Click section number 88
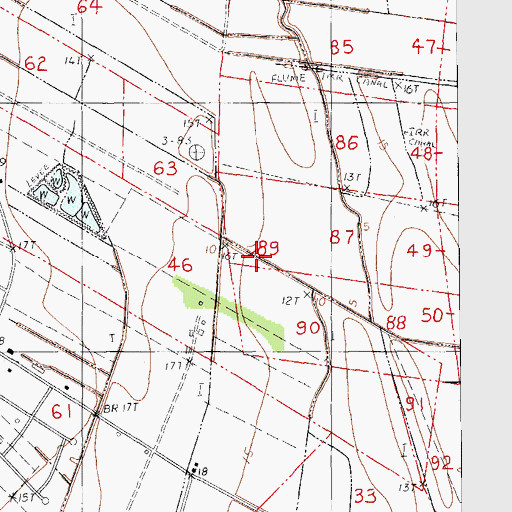The height and width of the screenshot is (512, 512). click(396, 323)
